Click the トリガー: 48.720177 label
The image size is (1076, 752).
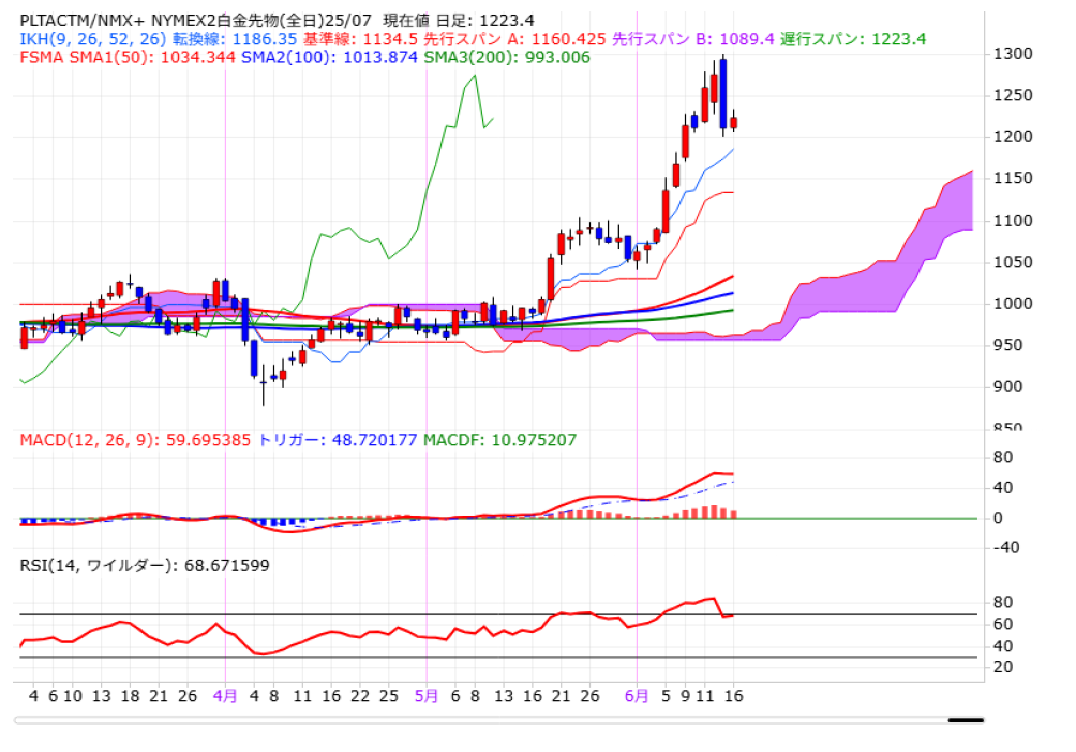click(x=338, y=440)
